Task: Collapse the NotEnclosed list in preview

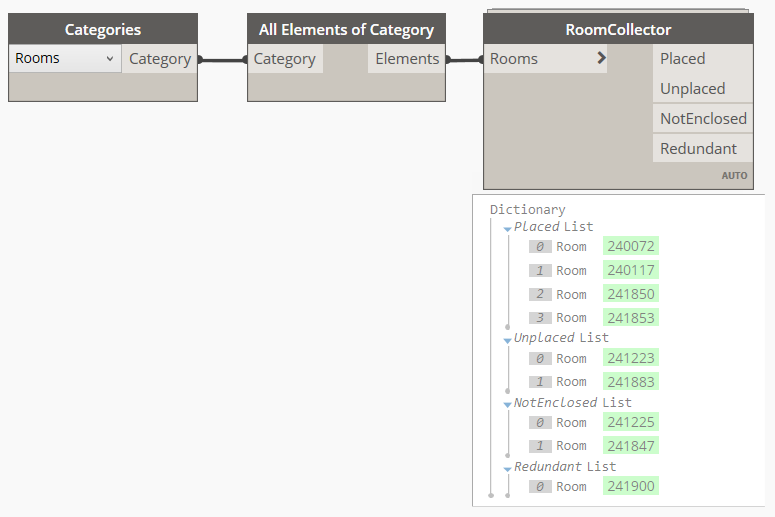Action: (508, 404)
